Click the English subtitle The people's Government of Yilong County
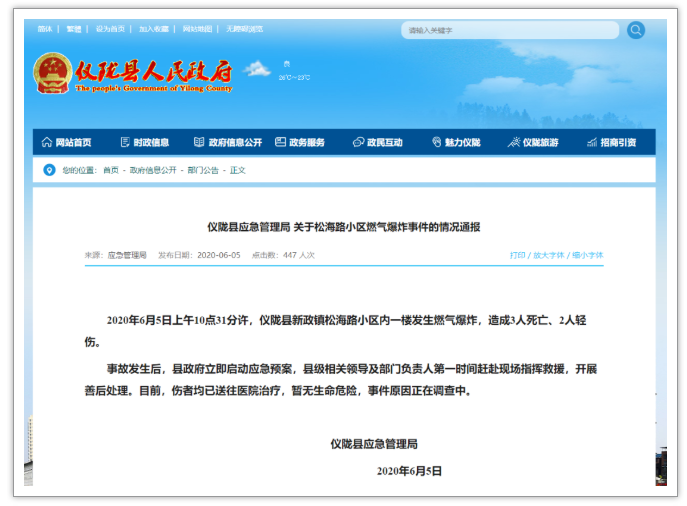Screen dimensions: 687x506 [153, 88]
